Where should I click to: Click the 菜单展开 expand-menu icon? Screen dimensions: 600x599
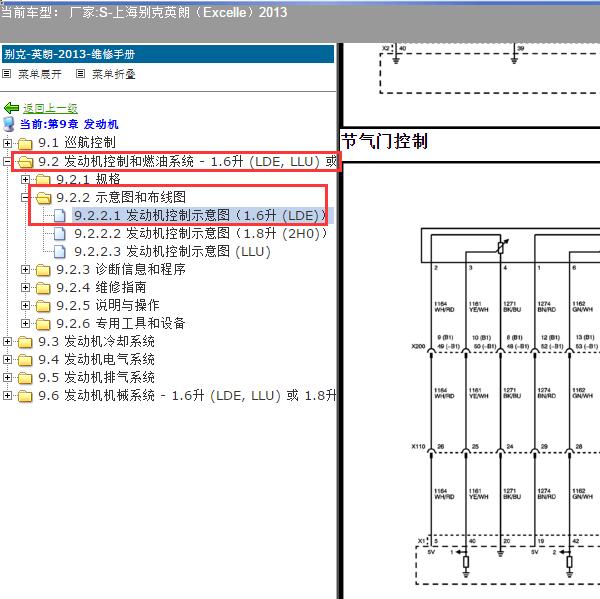[7, 73]
